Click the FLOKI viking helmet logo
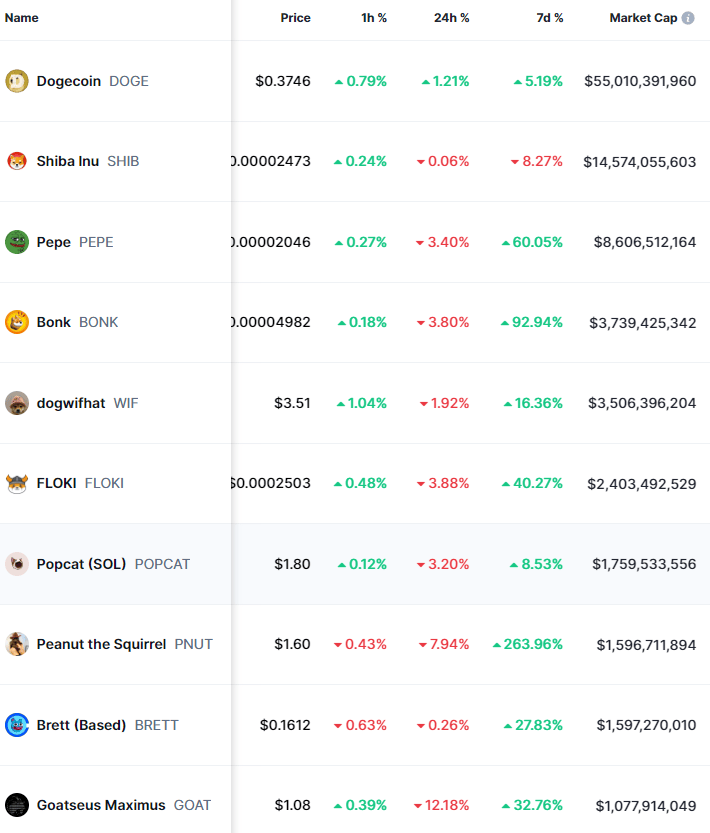710x833 pixels. point(17,483)
